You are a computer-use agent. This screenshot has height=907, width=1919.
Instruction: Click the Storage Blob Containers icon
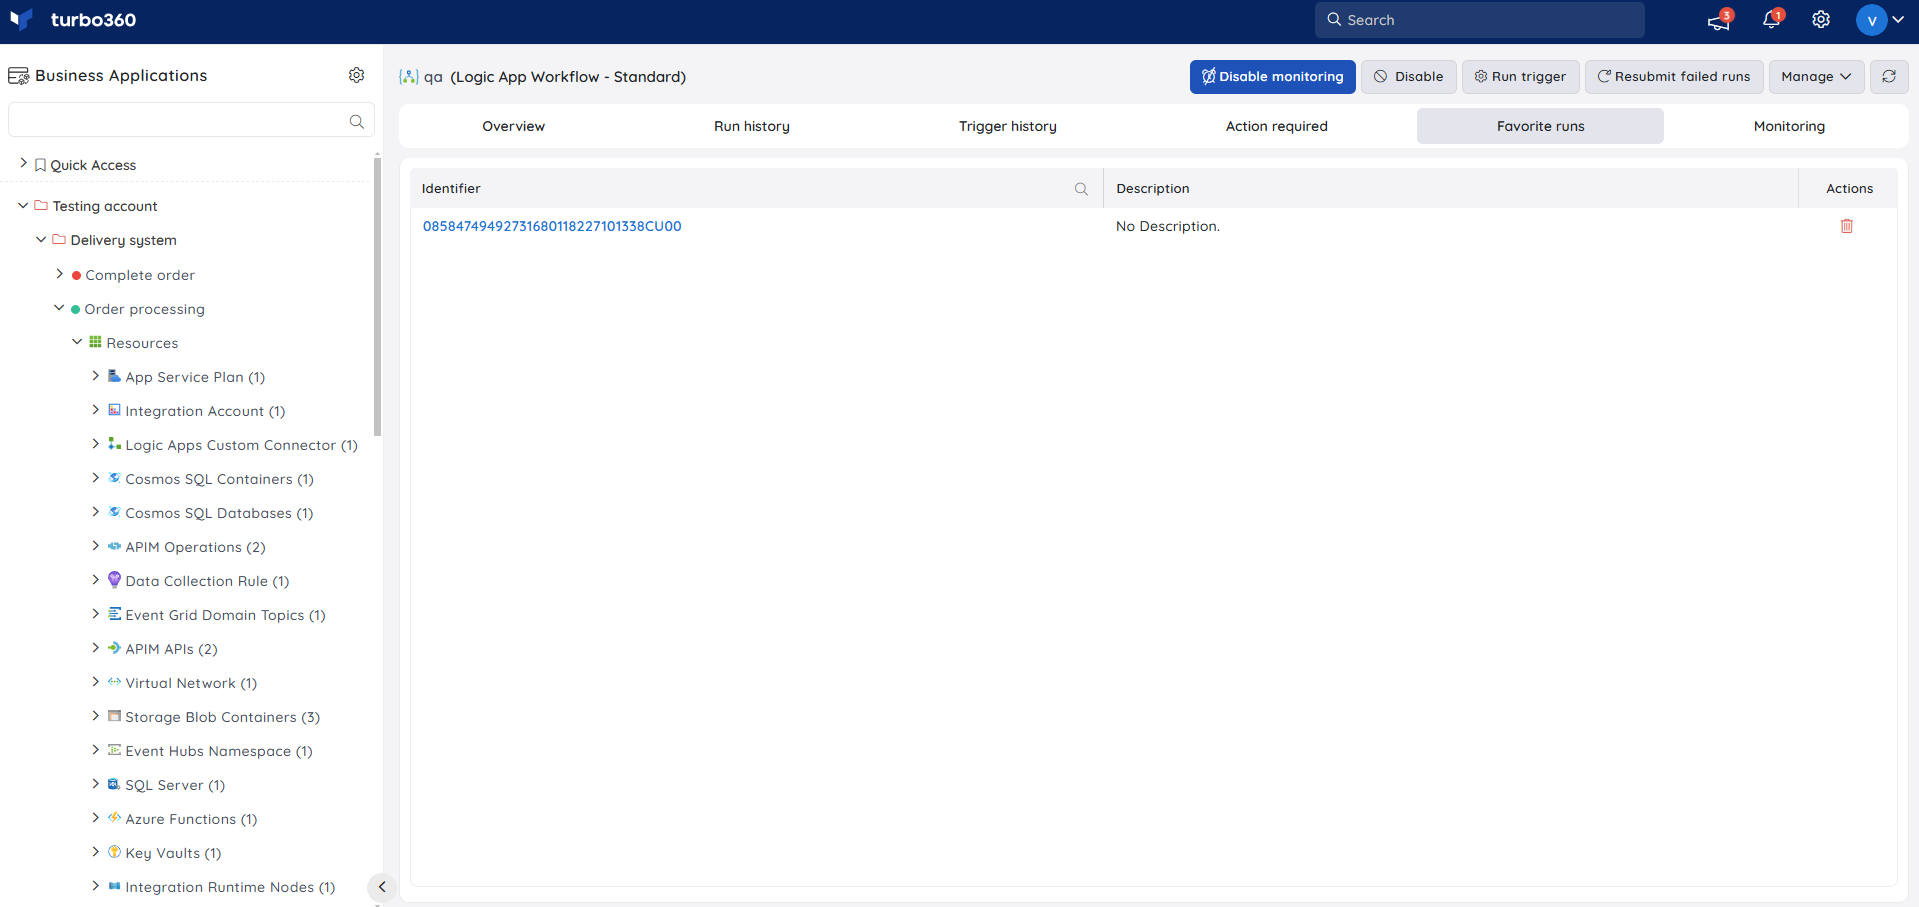[x=114, y=716]
